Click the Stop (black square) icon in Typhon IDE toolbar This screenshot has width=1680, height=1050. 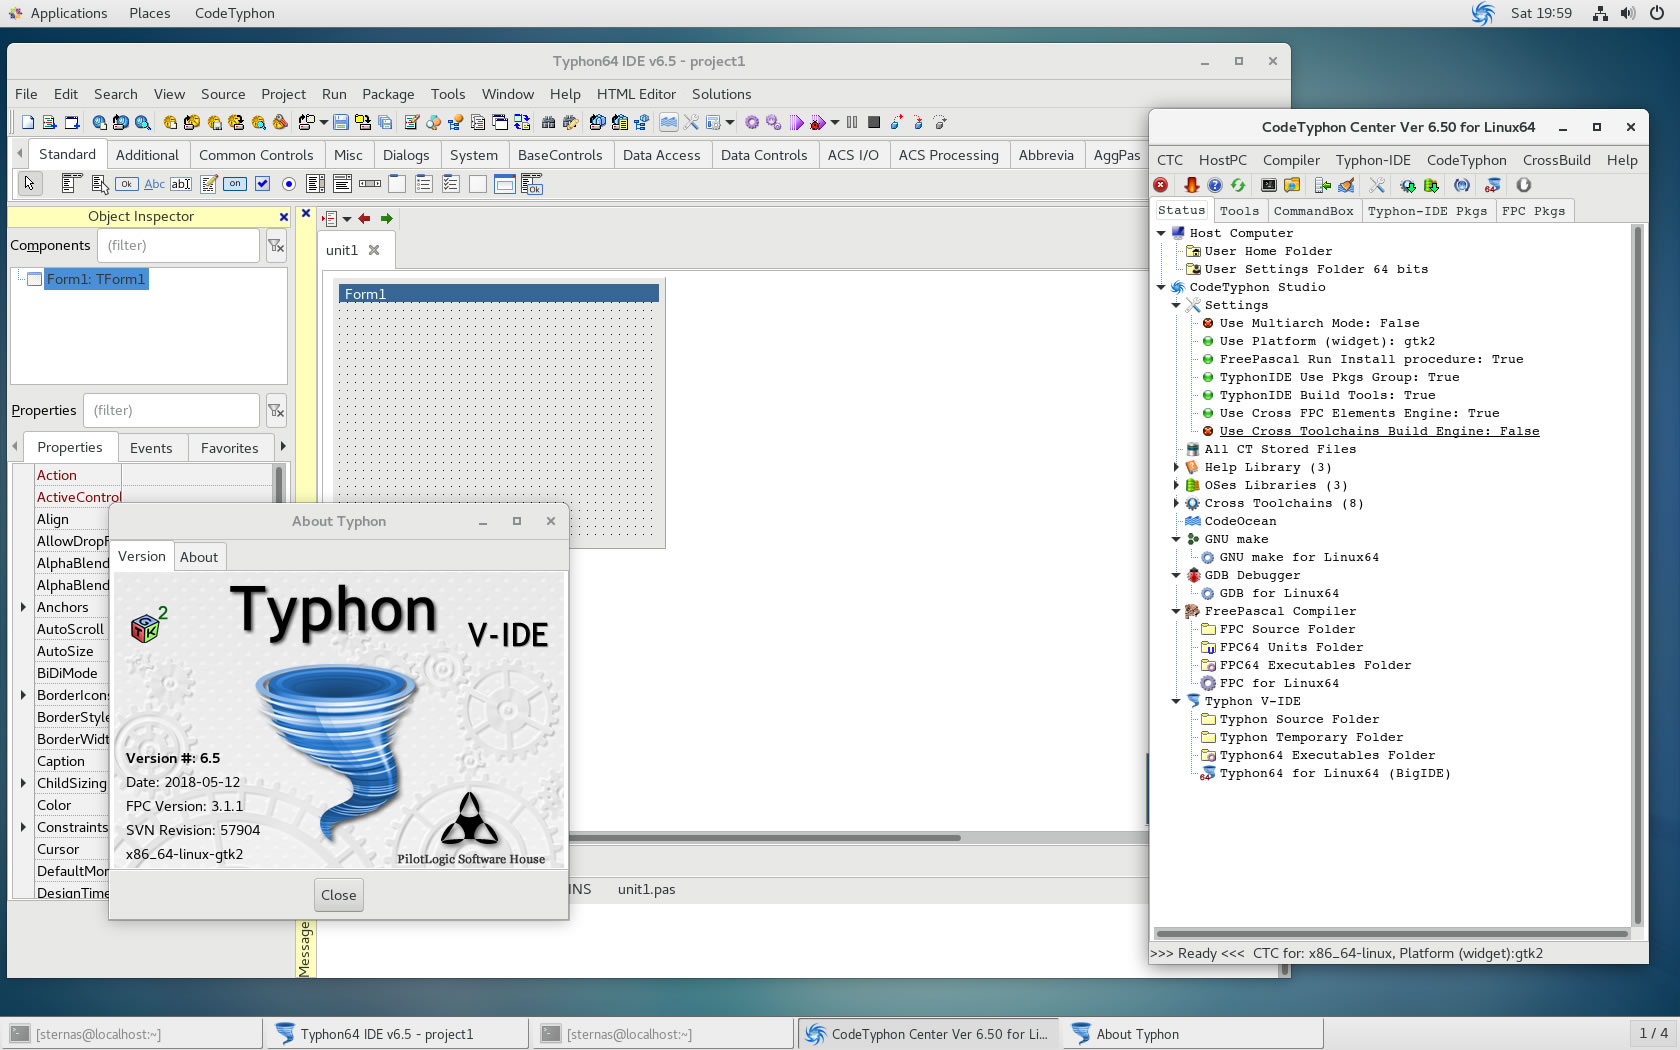pos(874,123)
